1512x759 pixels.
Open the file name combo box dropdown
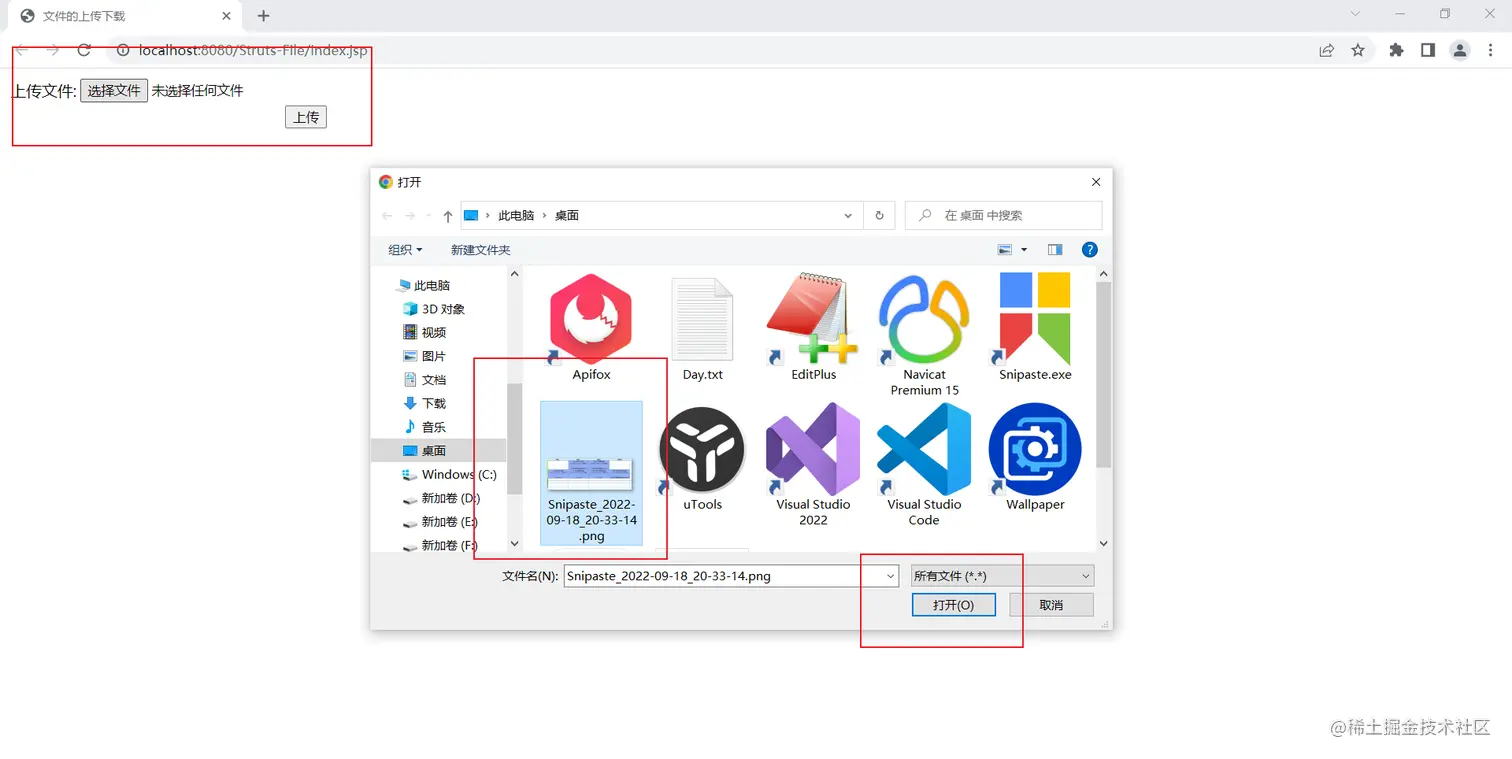click(889, 575)
